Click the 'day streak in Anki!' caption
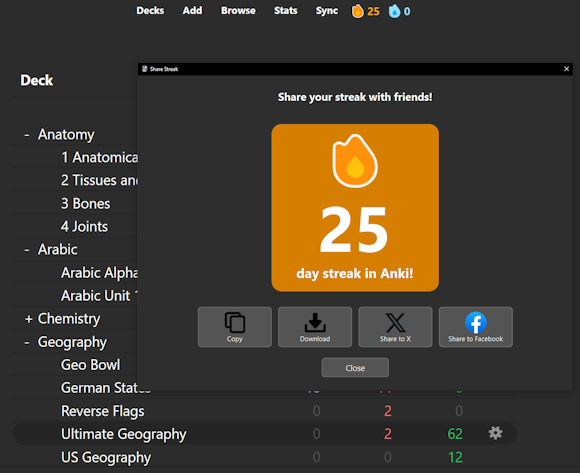The image size is (580, 473). click(355, 274)
